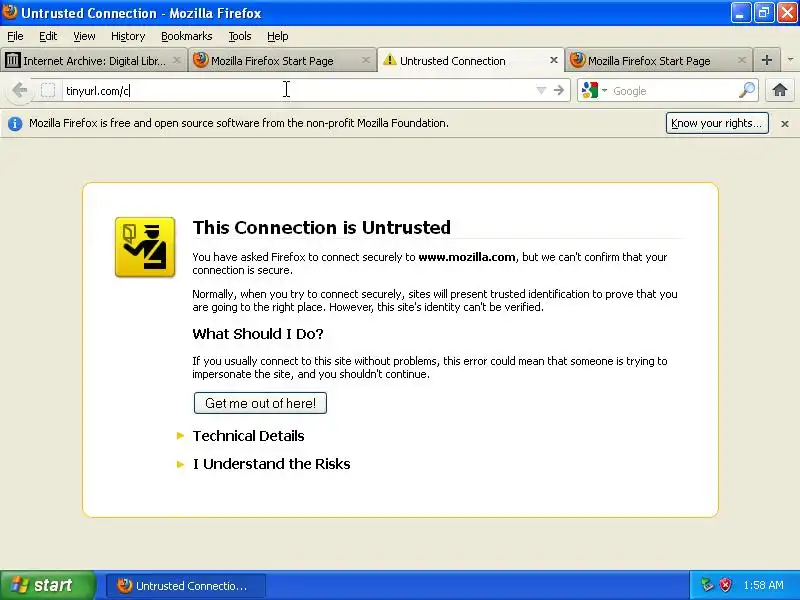Click Get me out of here! button

[260, 403]
